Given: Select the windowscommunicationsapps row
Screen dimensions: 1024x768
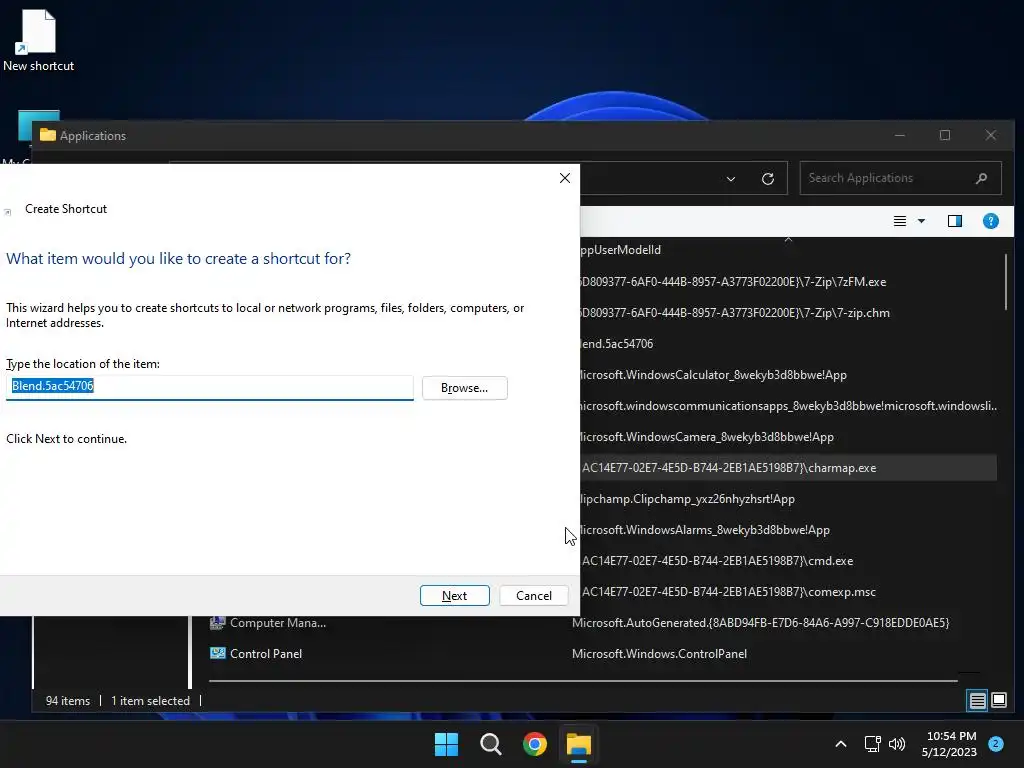Looking at the screenshot, I should [788, 406].
